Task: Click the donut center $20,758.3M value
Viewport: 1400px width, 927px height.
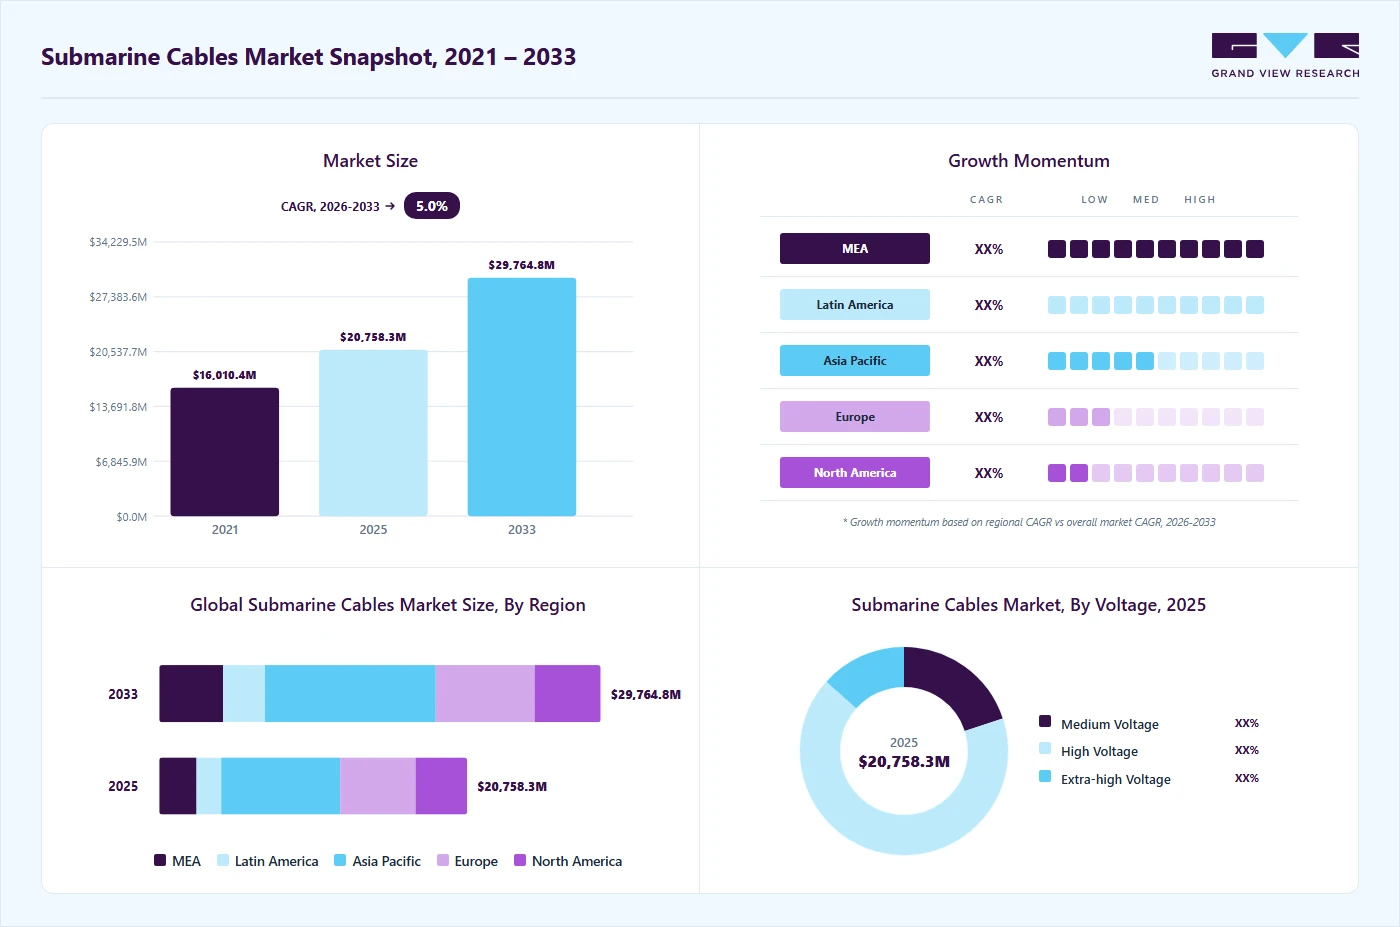Action: click(904, 762)
